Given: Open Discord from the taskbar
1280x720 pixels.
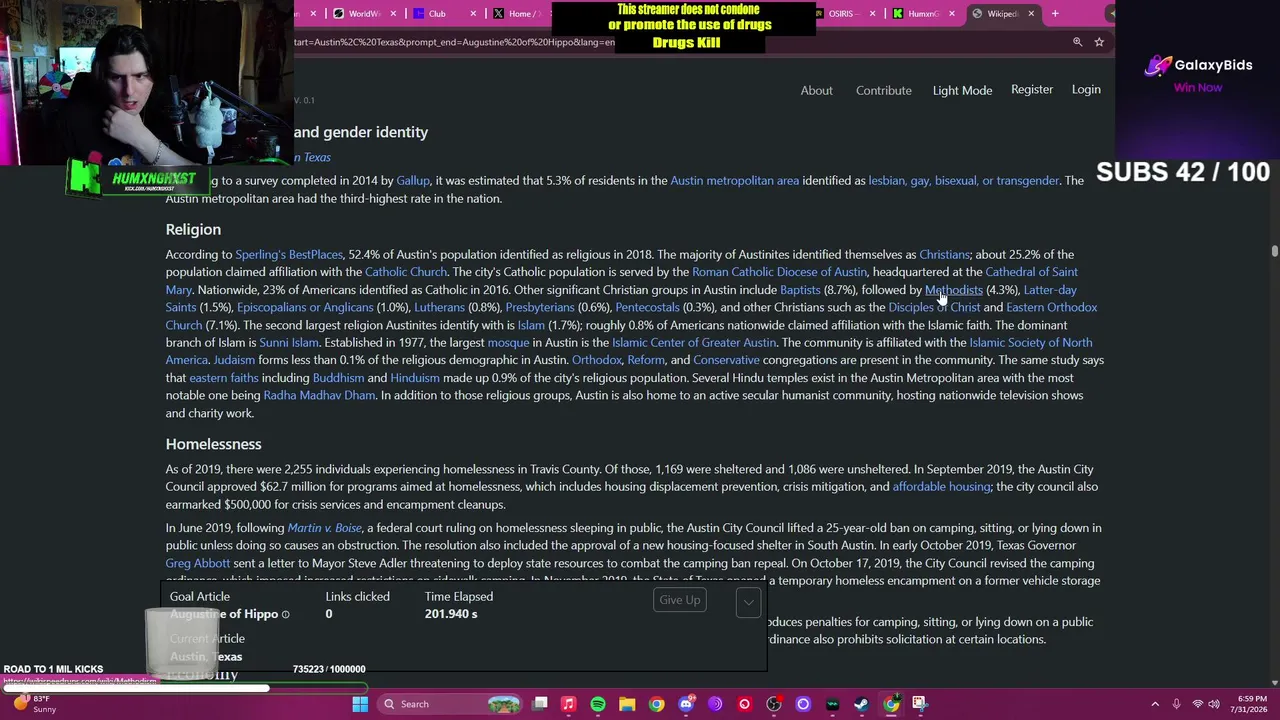Looking at the screenshot, I should [x=686, y=704].
